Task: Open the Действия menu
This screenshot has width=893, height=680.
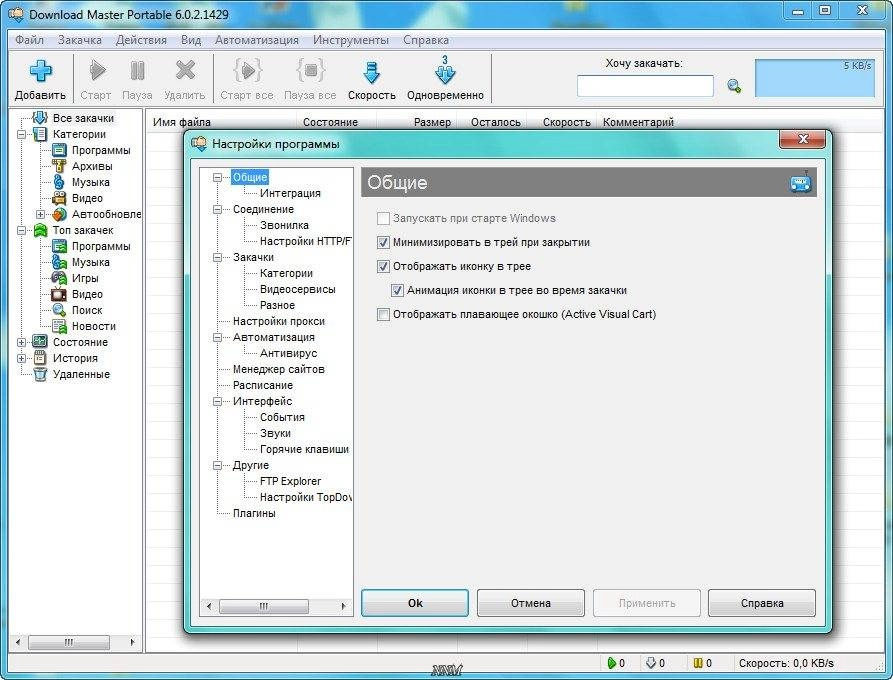Action: coord(141,40)
